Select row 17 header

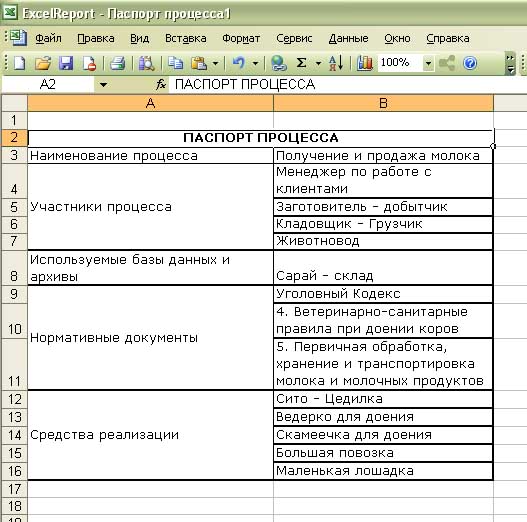[x=14, y=489]
